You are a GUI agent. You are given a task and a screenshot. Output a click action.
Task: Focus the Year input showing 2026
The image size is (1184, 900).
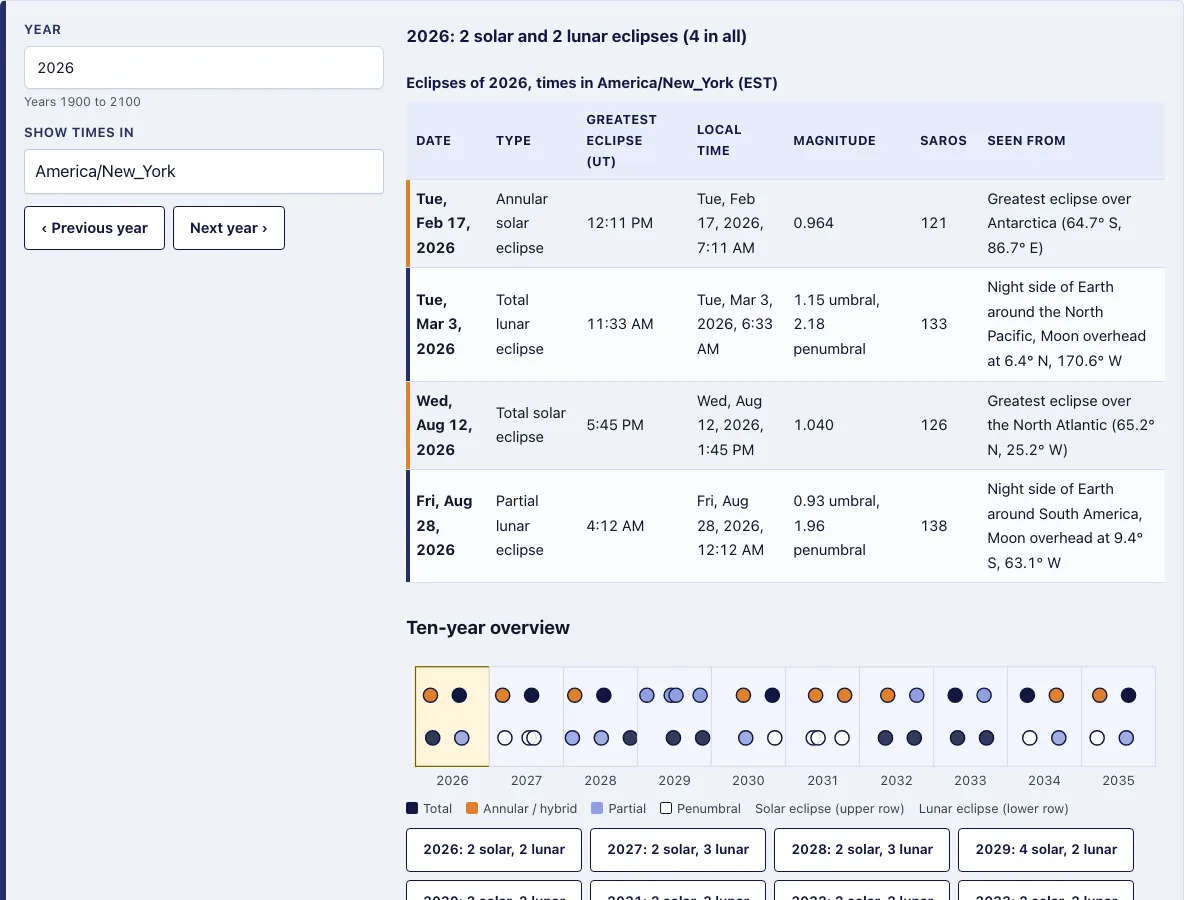[204, 68]
